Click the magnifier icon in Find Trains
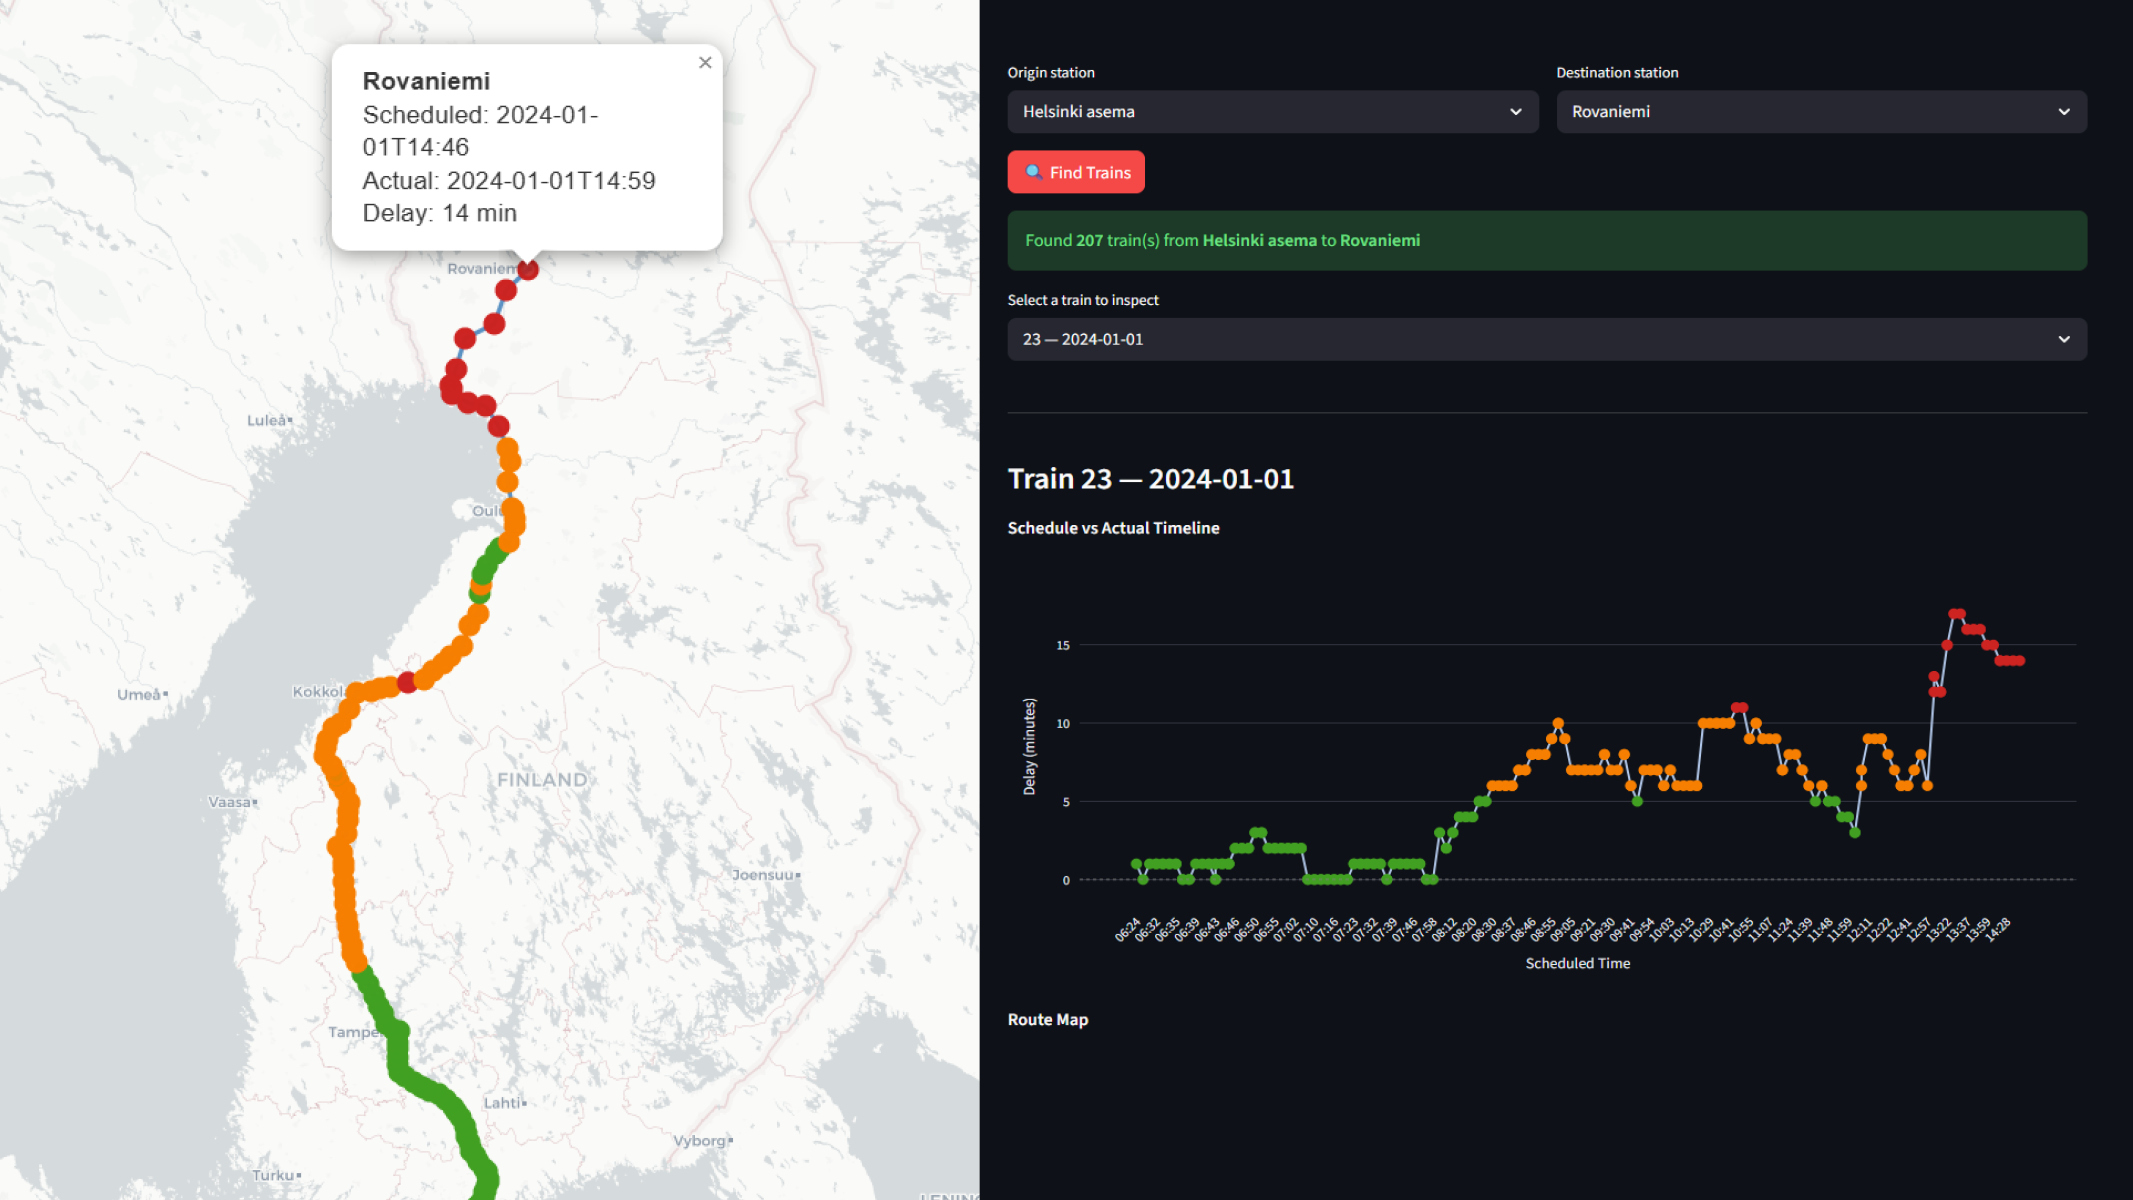The width and height of the screenshot is (2133, 1200). pos(1034,172)
